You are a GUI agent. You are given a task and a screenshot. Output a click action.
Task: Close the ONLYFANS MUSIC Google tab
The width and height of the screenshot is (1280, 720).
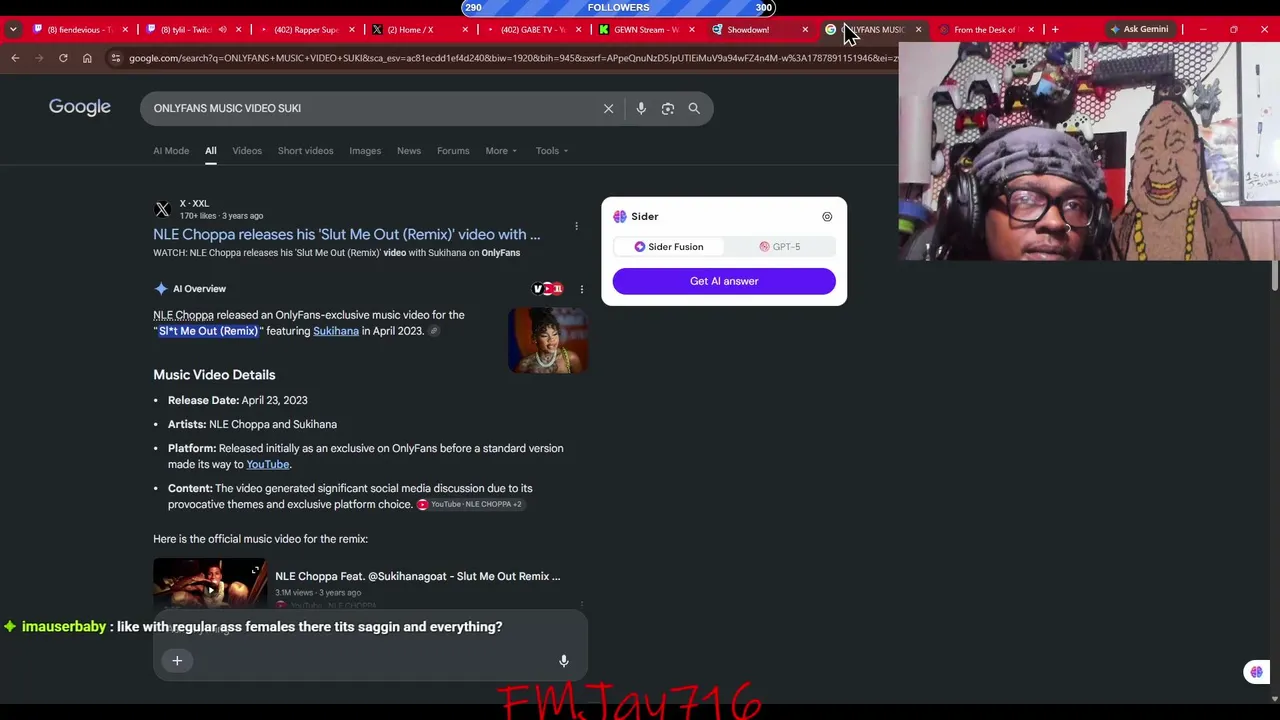coord(918,29)
